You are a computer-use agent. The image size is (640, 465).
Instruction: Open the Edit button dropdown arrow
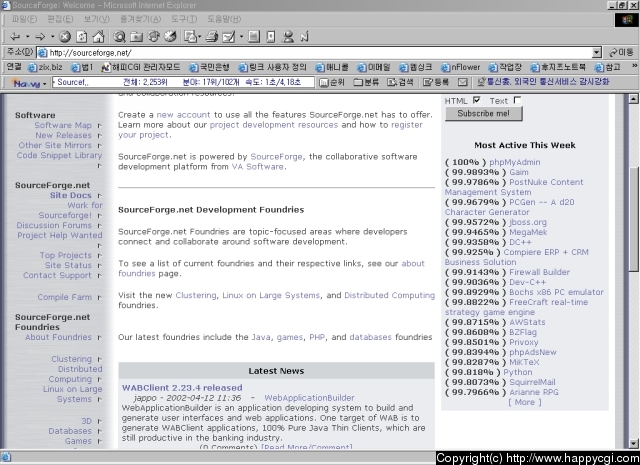[x=241, y=37]
